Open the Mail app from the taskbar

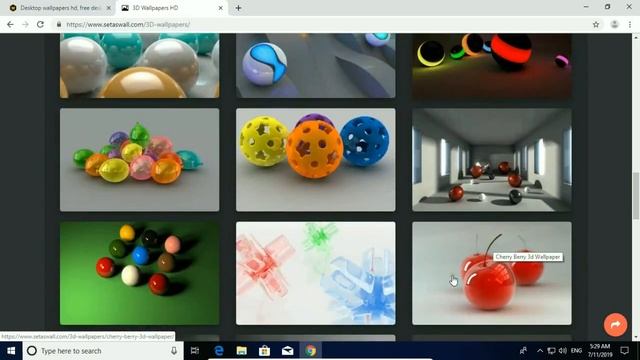[x=287, y=351]
